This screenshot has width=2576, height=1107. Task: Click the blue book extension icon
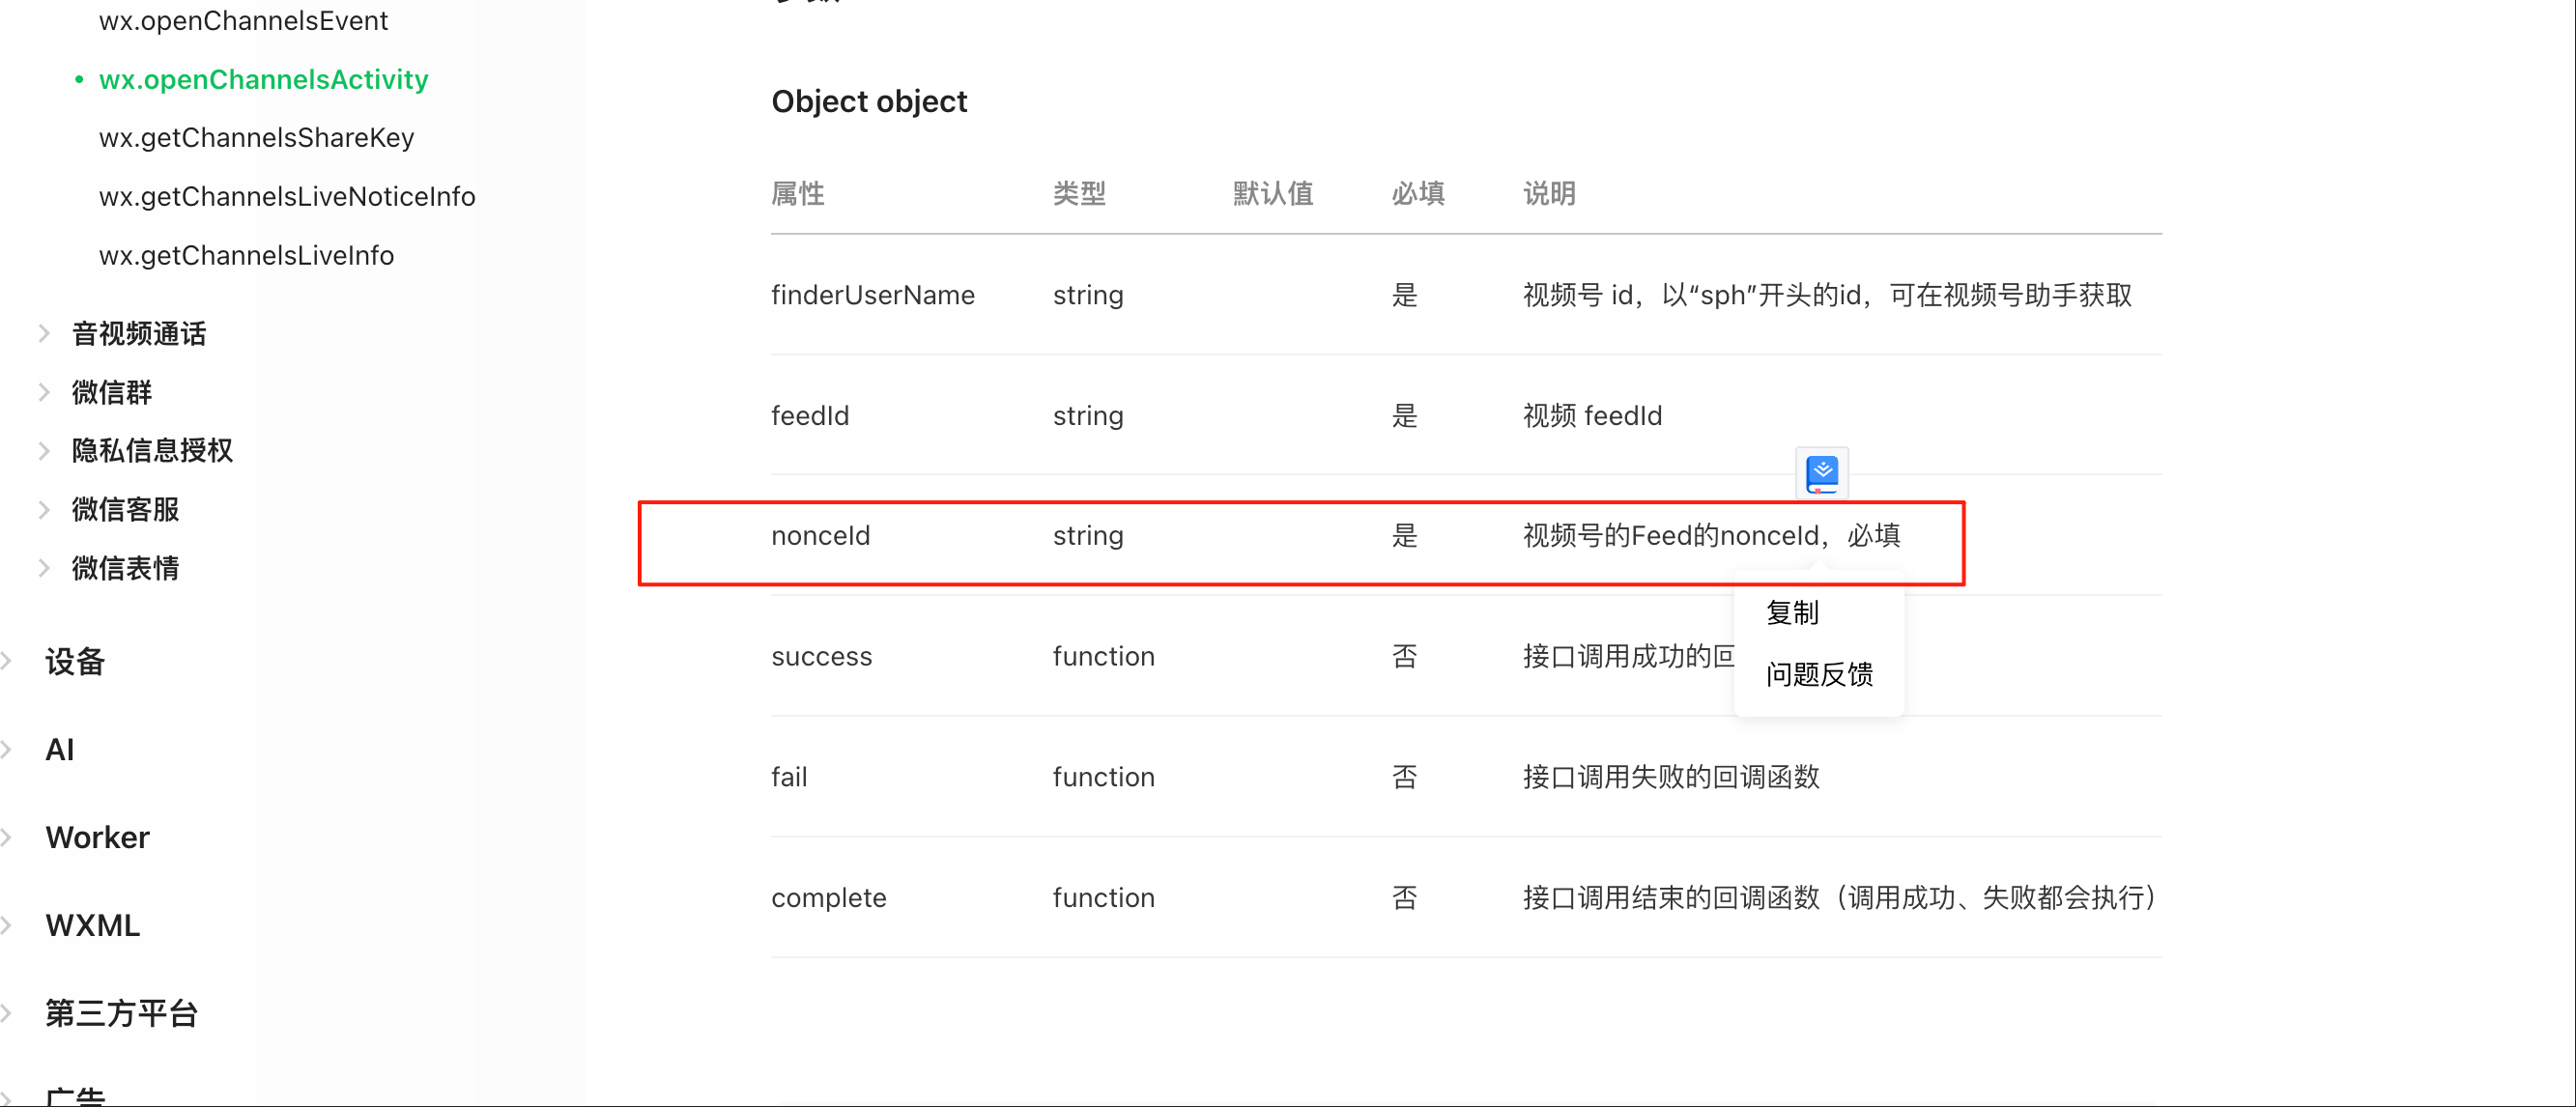[x=1821, y=473]
